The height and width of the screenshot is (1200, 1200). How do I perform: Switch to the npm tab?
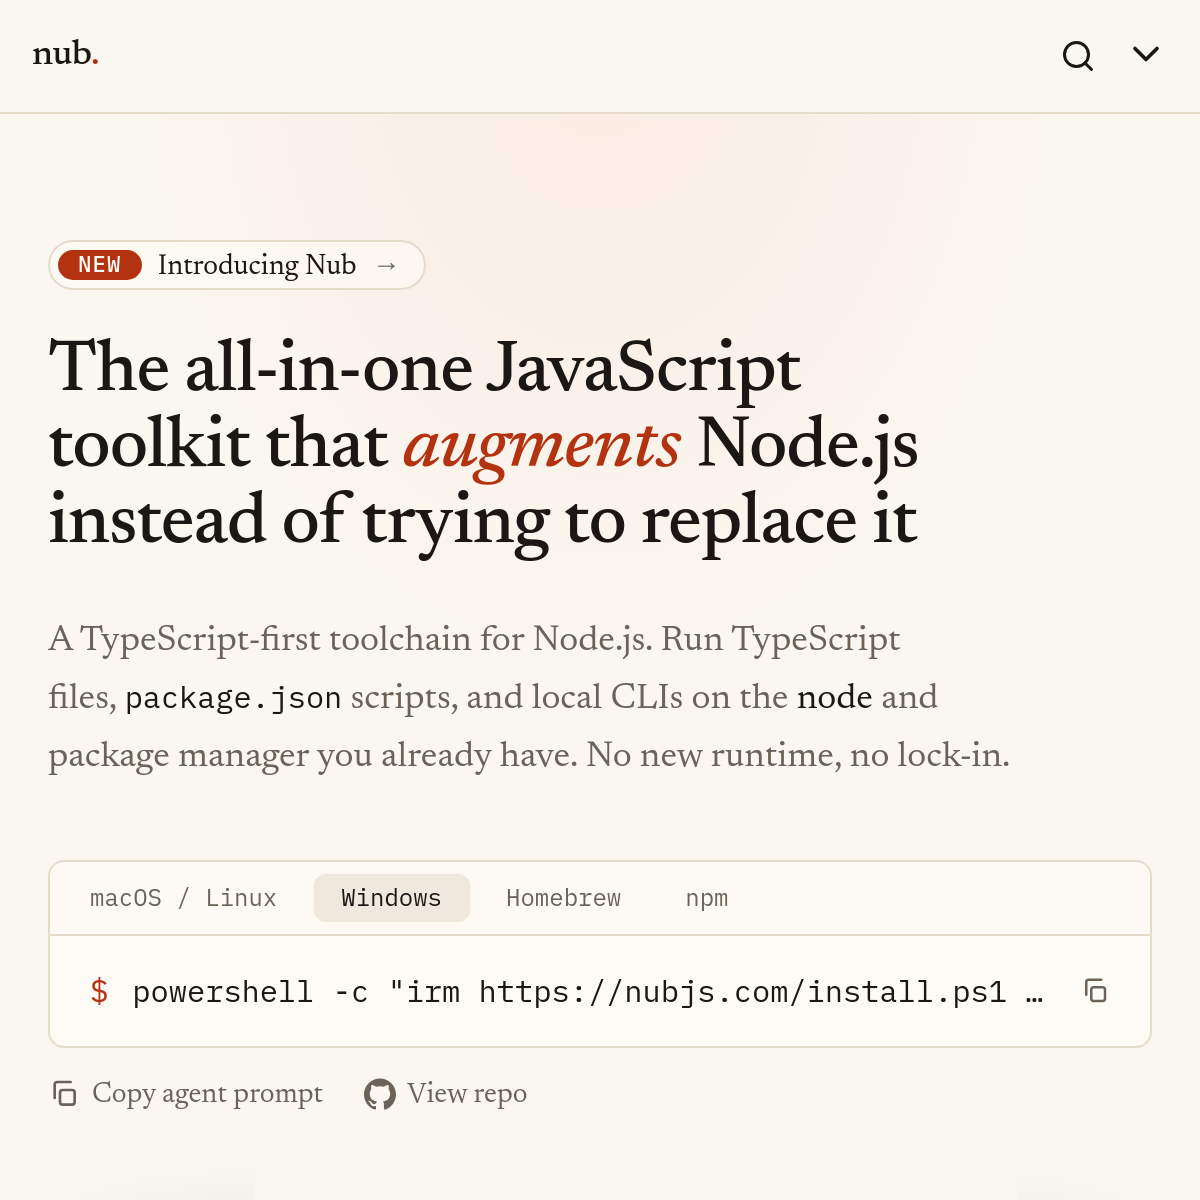tap(707, 898)
